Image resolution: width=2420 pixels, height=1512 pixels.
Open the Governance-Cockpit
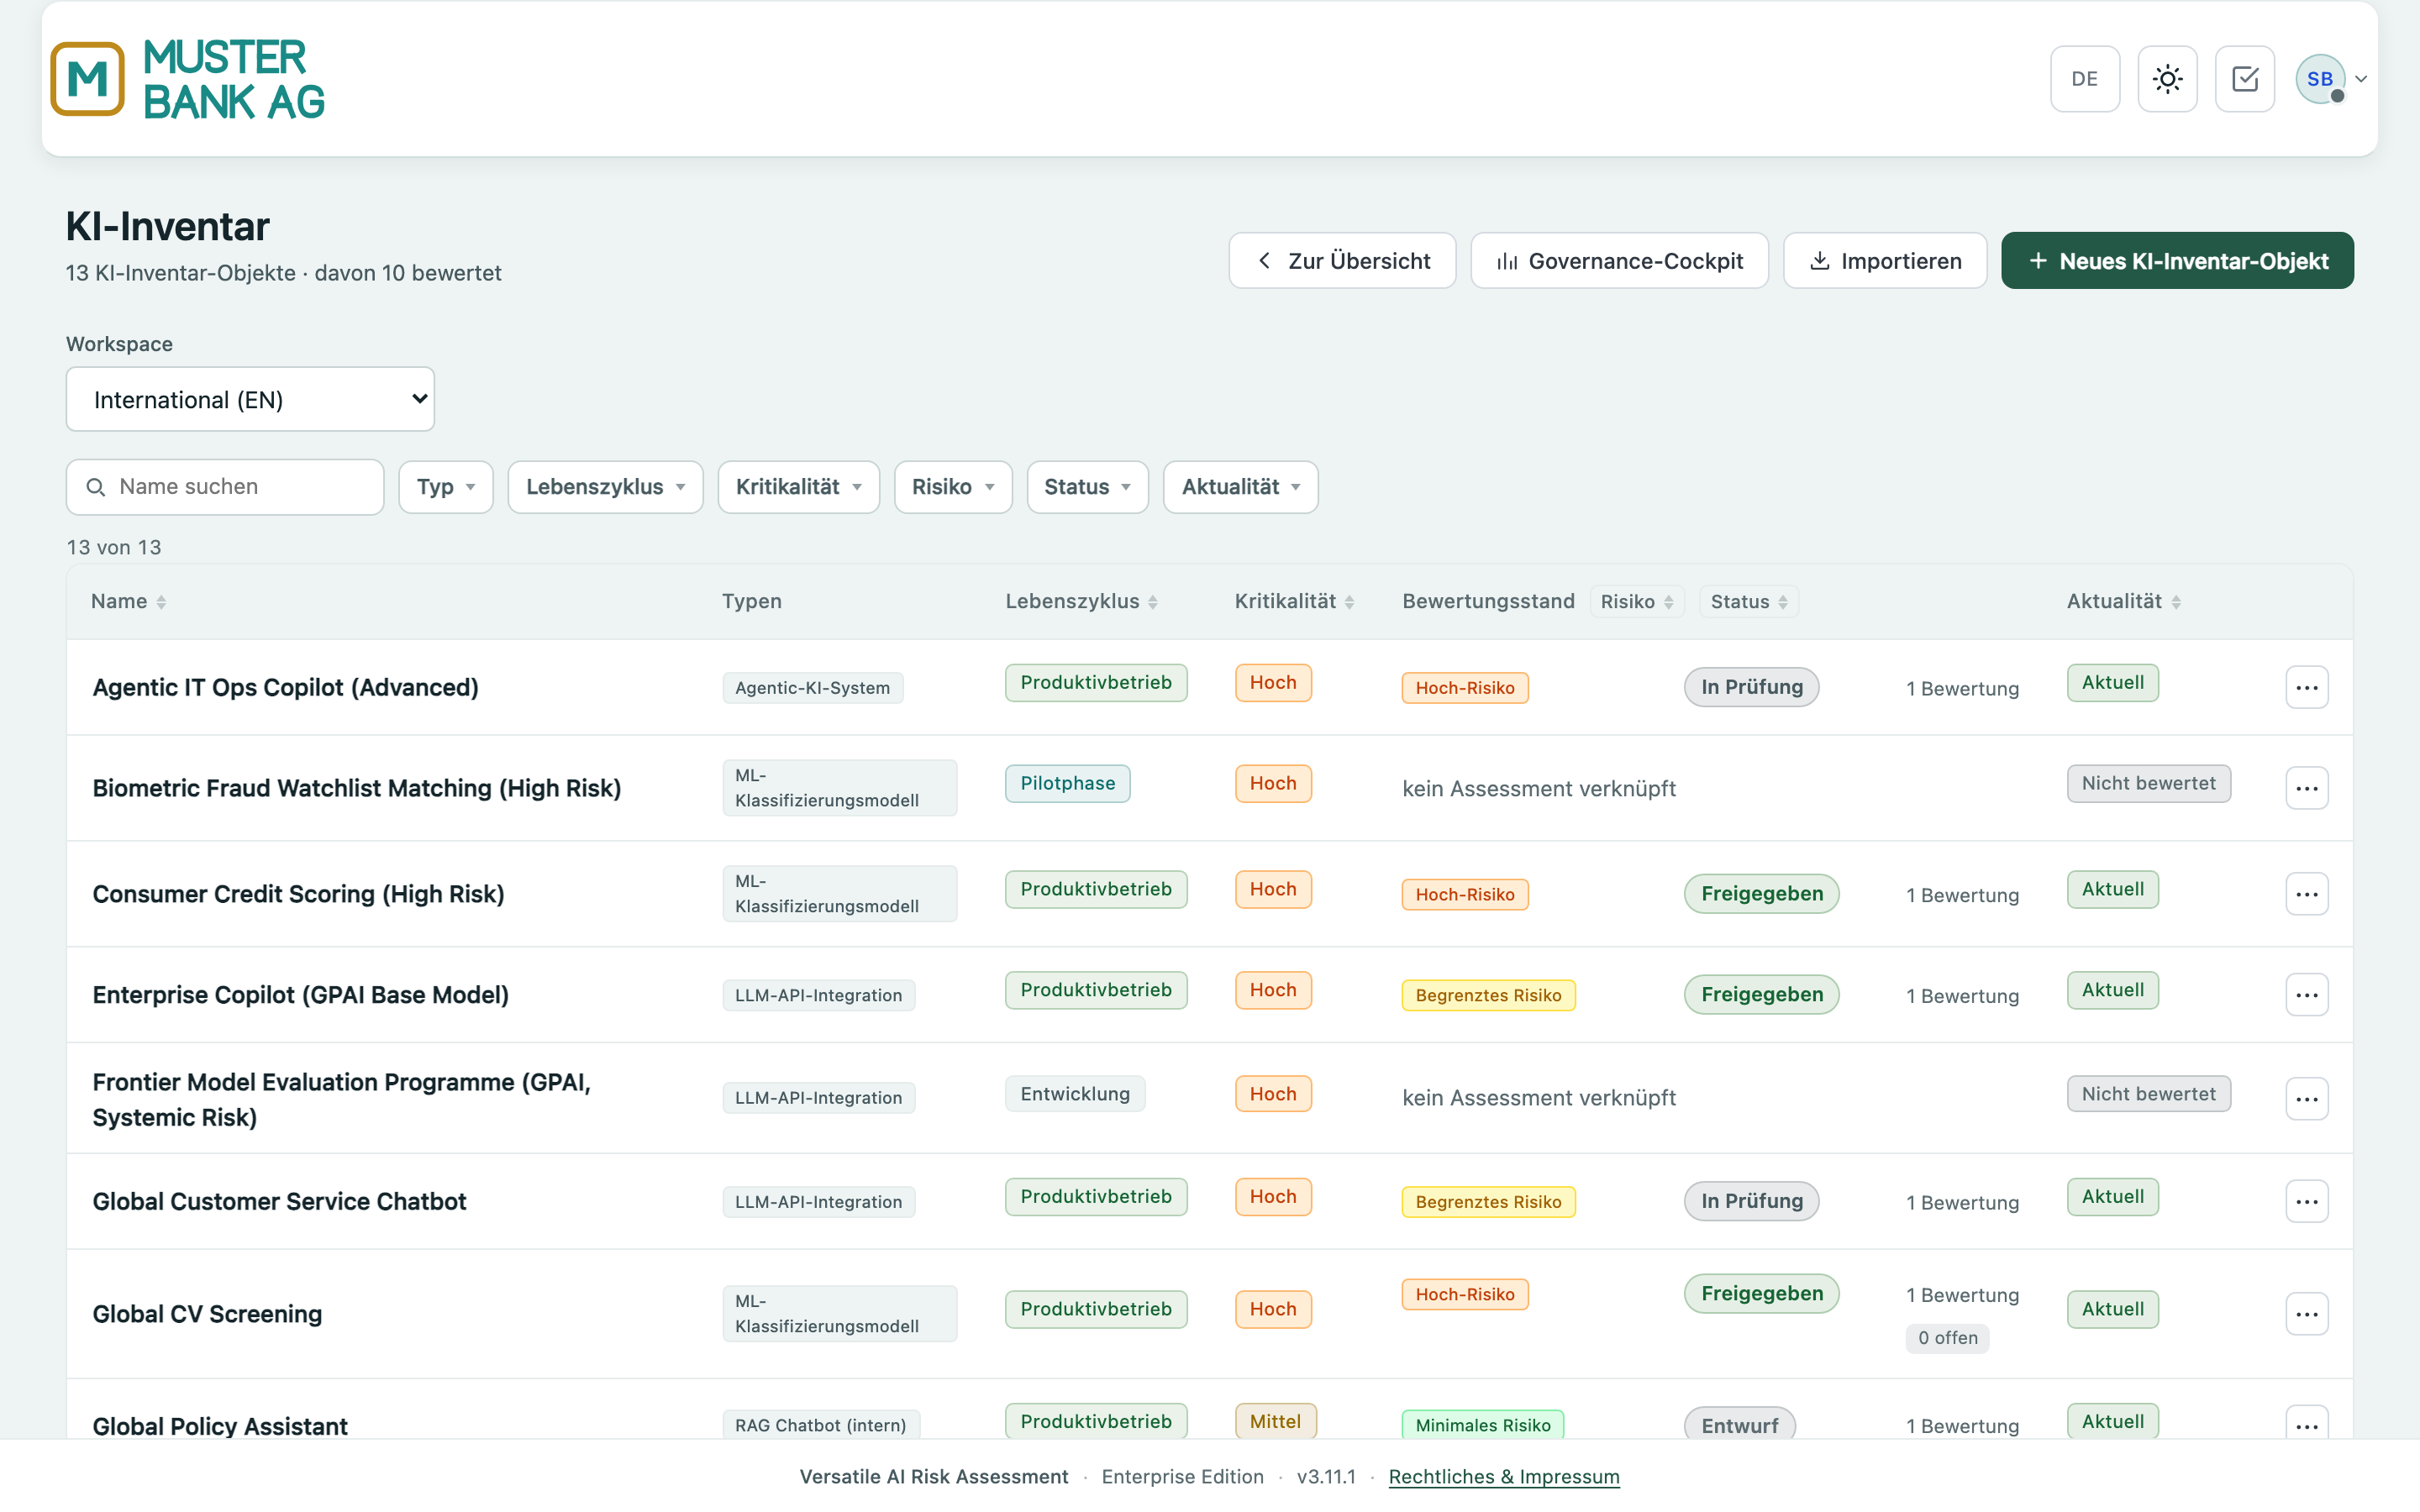pyautogui.click(x=1619, y=261)
